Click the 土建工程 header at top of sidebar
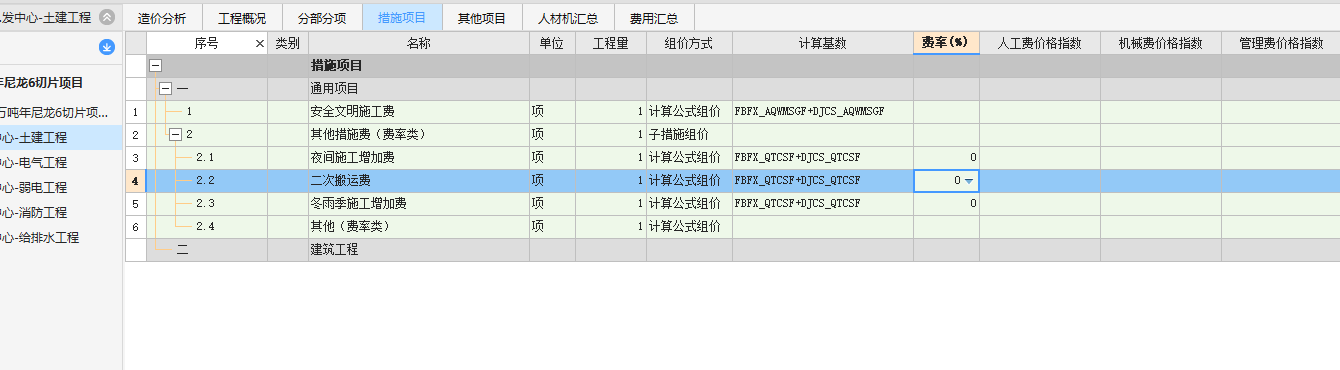Screen dimensions: 1340x370 tap(46, 18)
